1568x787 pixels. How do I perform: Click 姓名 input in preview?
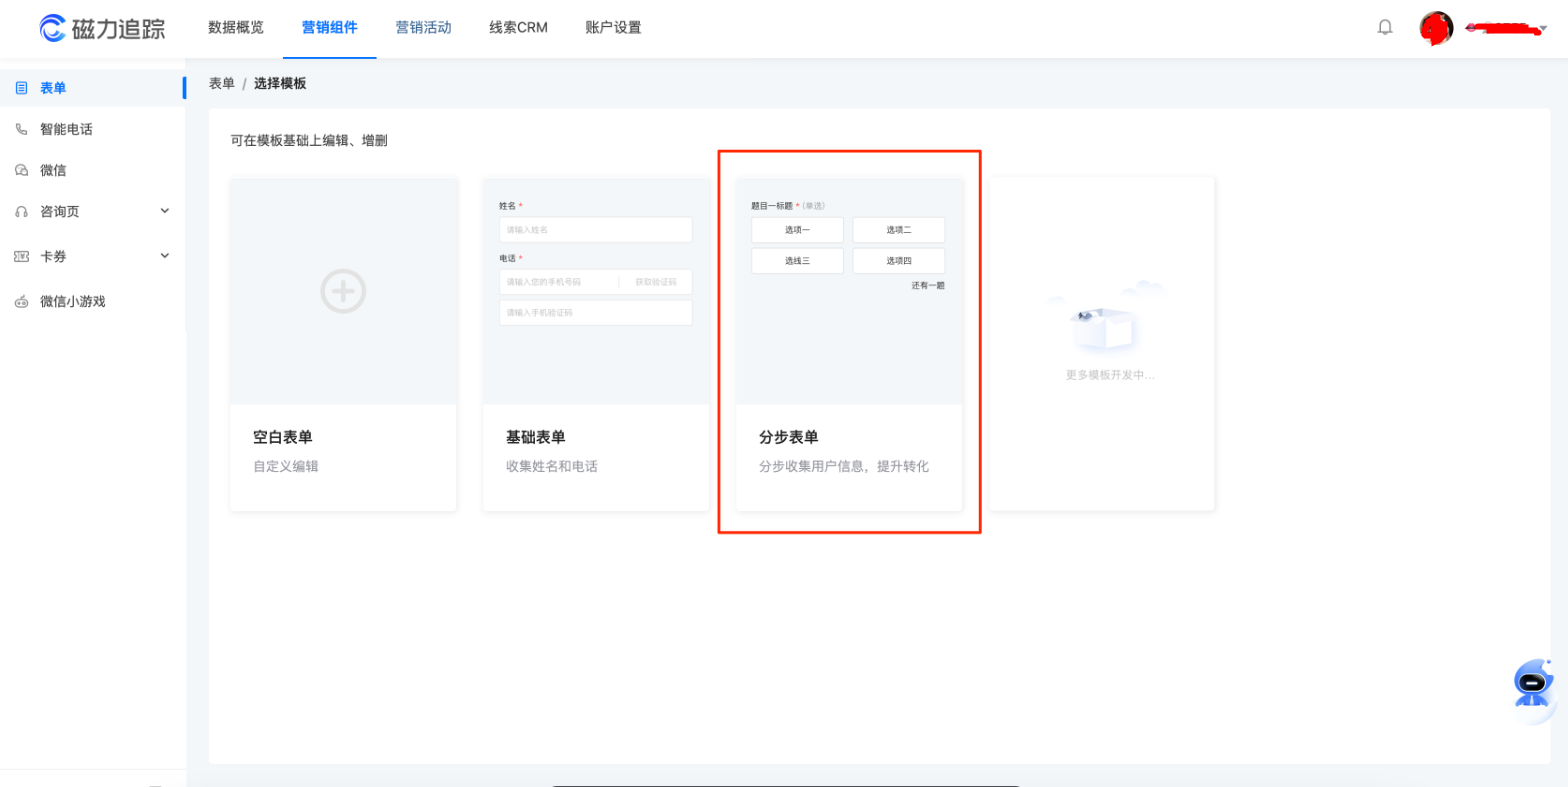(x=596, y=229)
